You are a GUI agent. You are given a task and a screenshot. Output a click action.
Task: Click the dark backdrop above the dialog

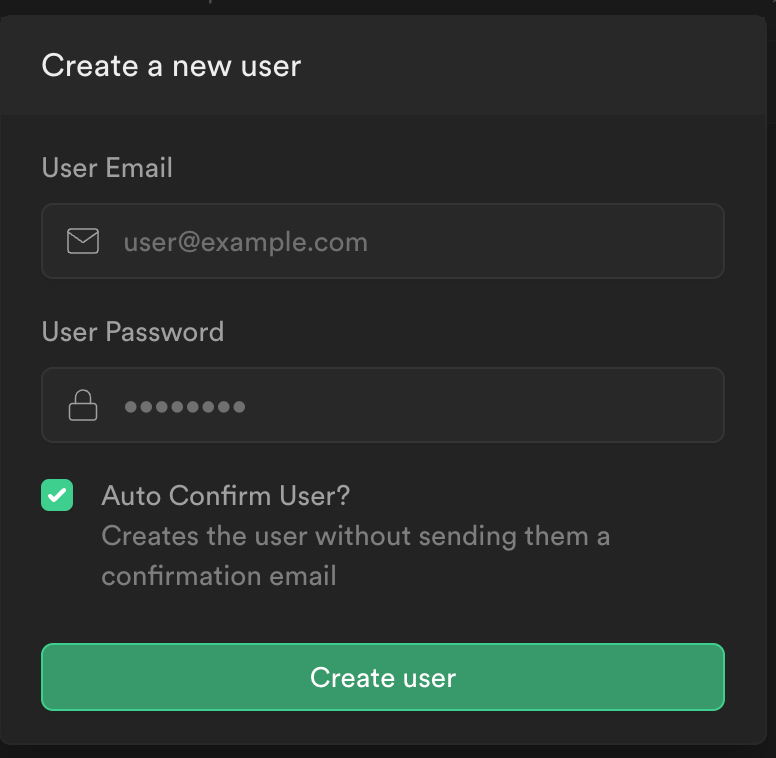pyautogui.click(x=400, y=6)
